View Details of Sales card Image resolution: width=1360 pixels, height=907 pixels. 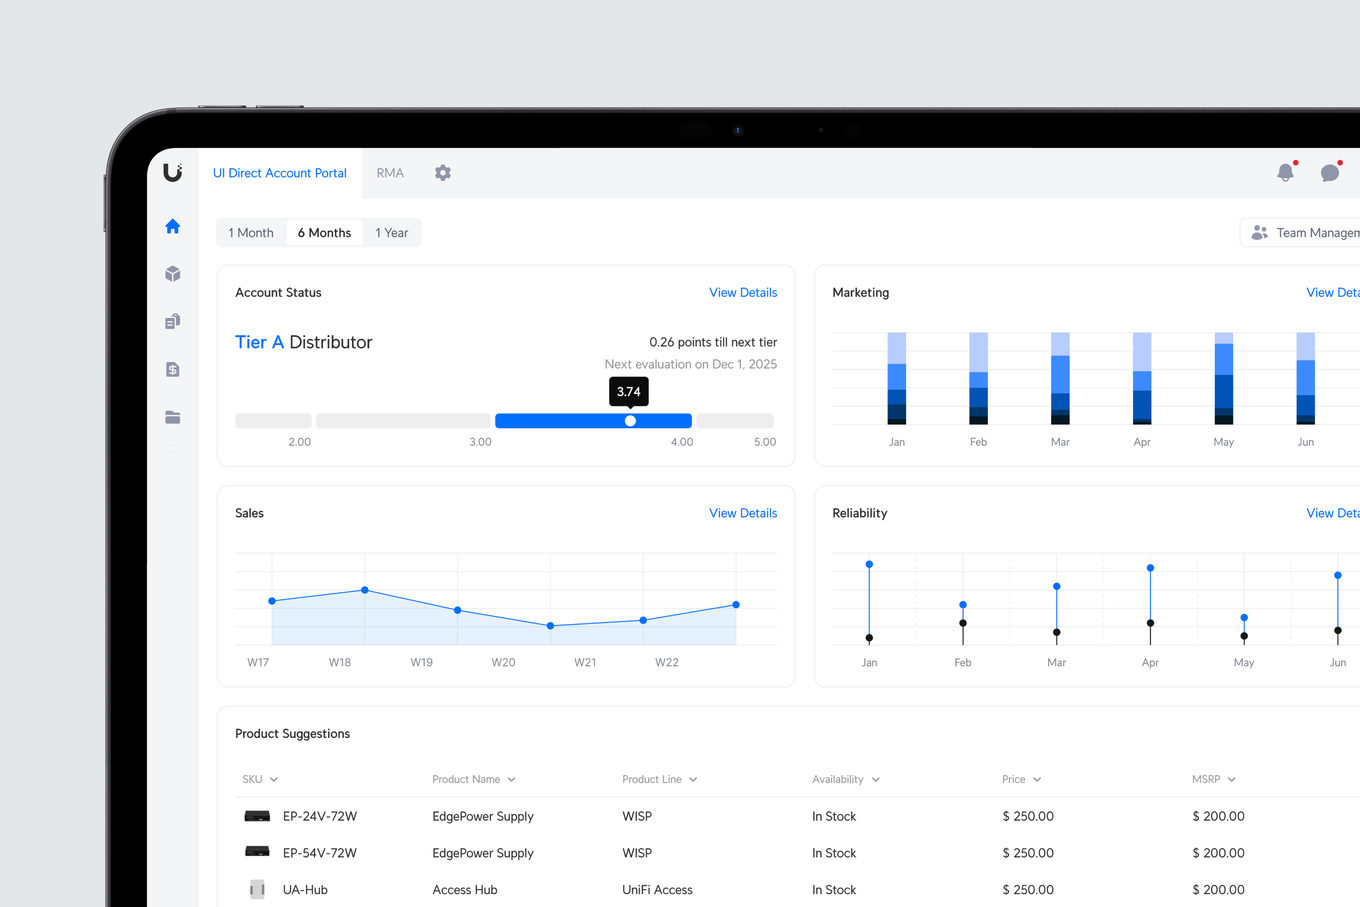click(x=743, y=513)
